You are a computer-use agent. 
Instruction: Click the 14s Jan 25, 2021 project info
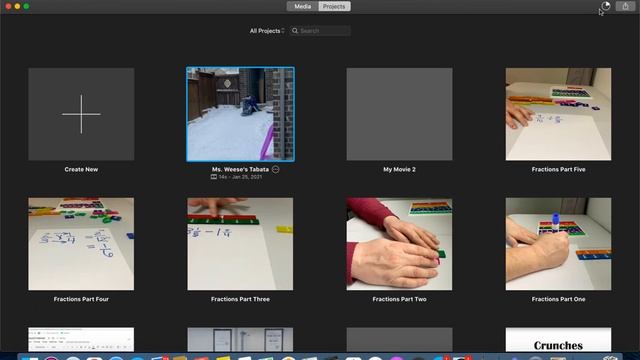tap(240, 177)
